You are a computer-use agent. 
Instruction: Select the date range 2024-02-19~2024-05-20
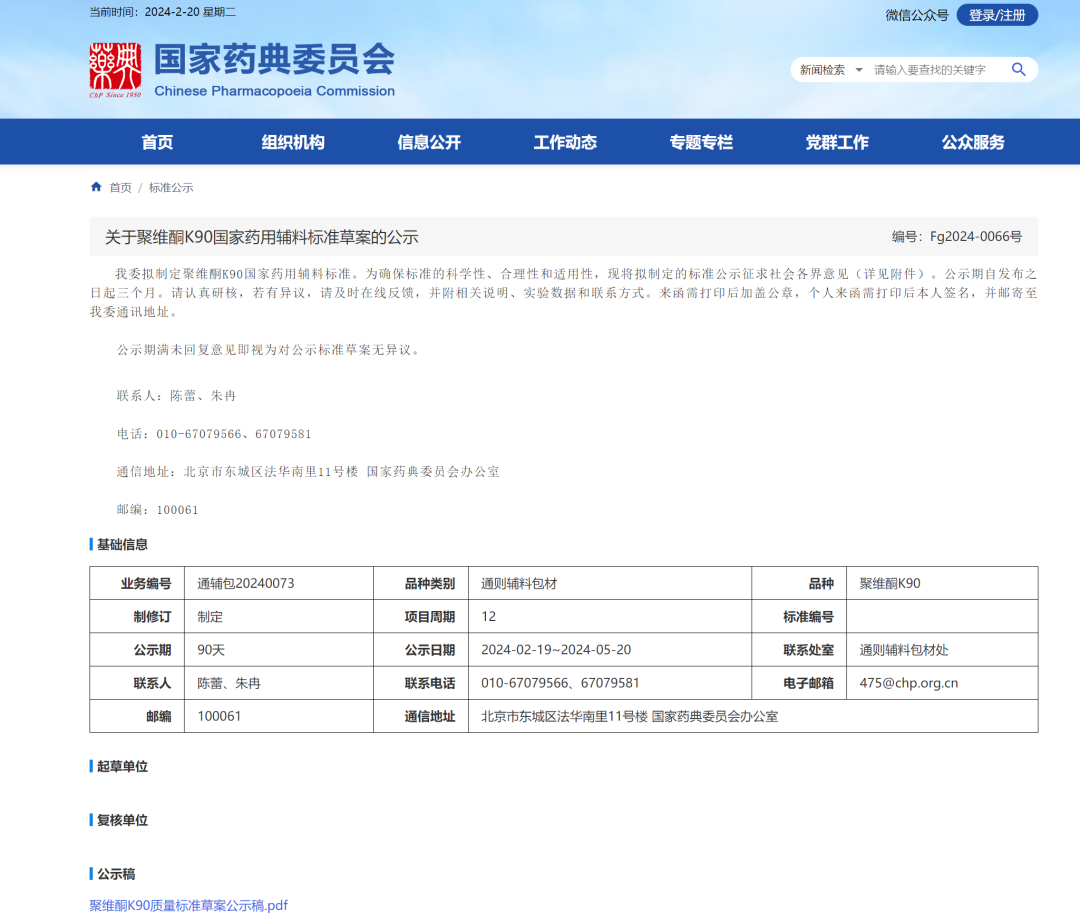[x=556, y=650]
